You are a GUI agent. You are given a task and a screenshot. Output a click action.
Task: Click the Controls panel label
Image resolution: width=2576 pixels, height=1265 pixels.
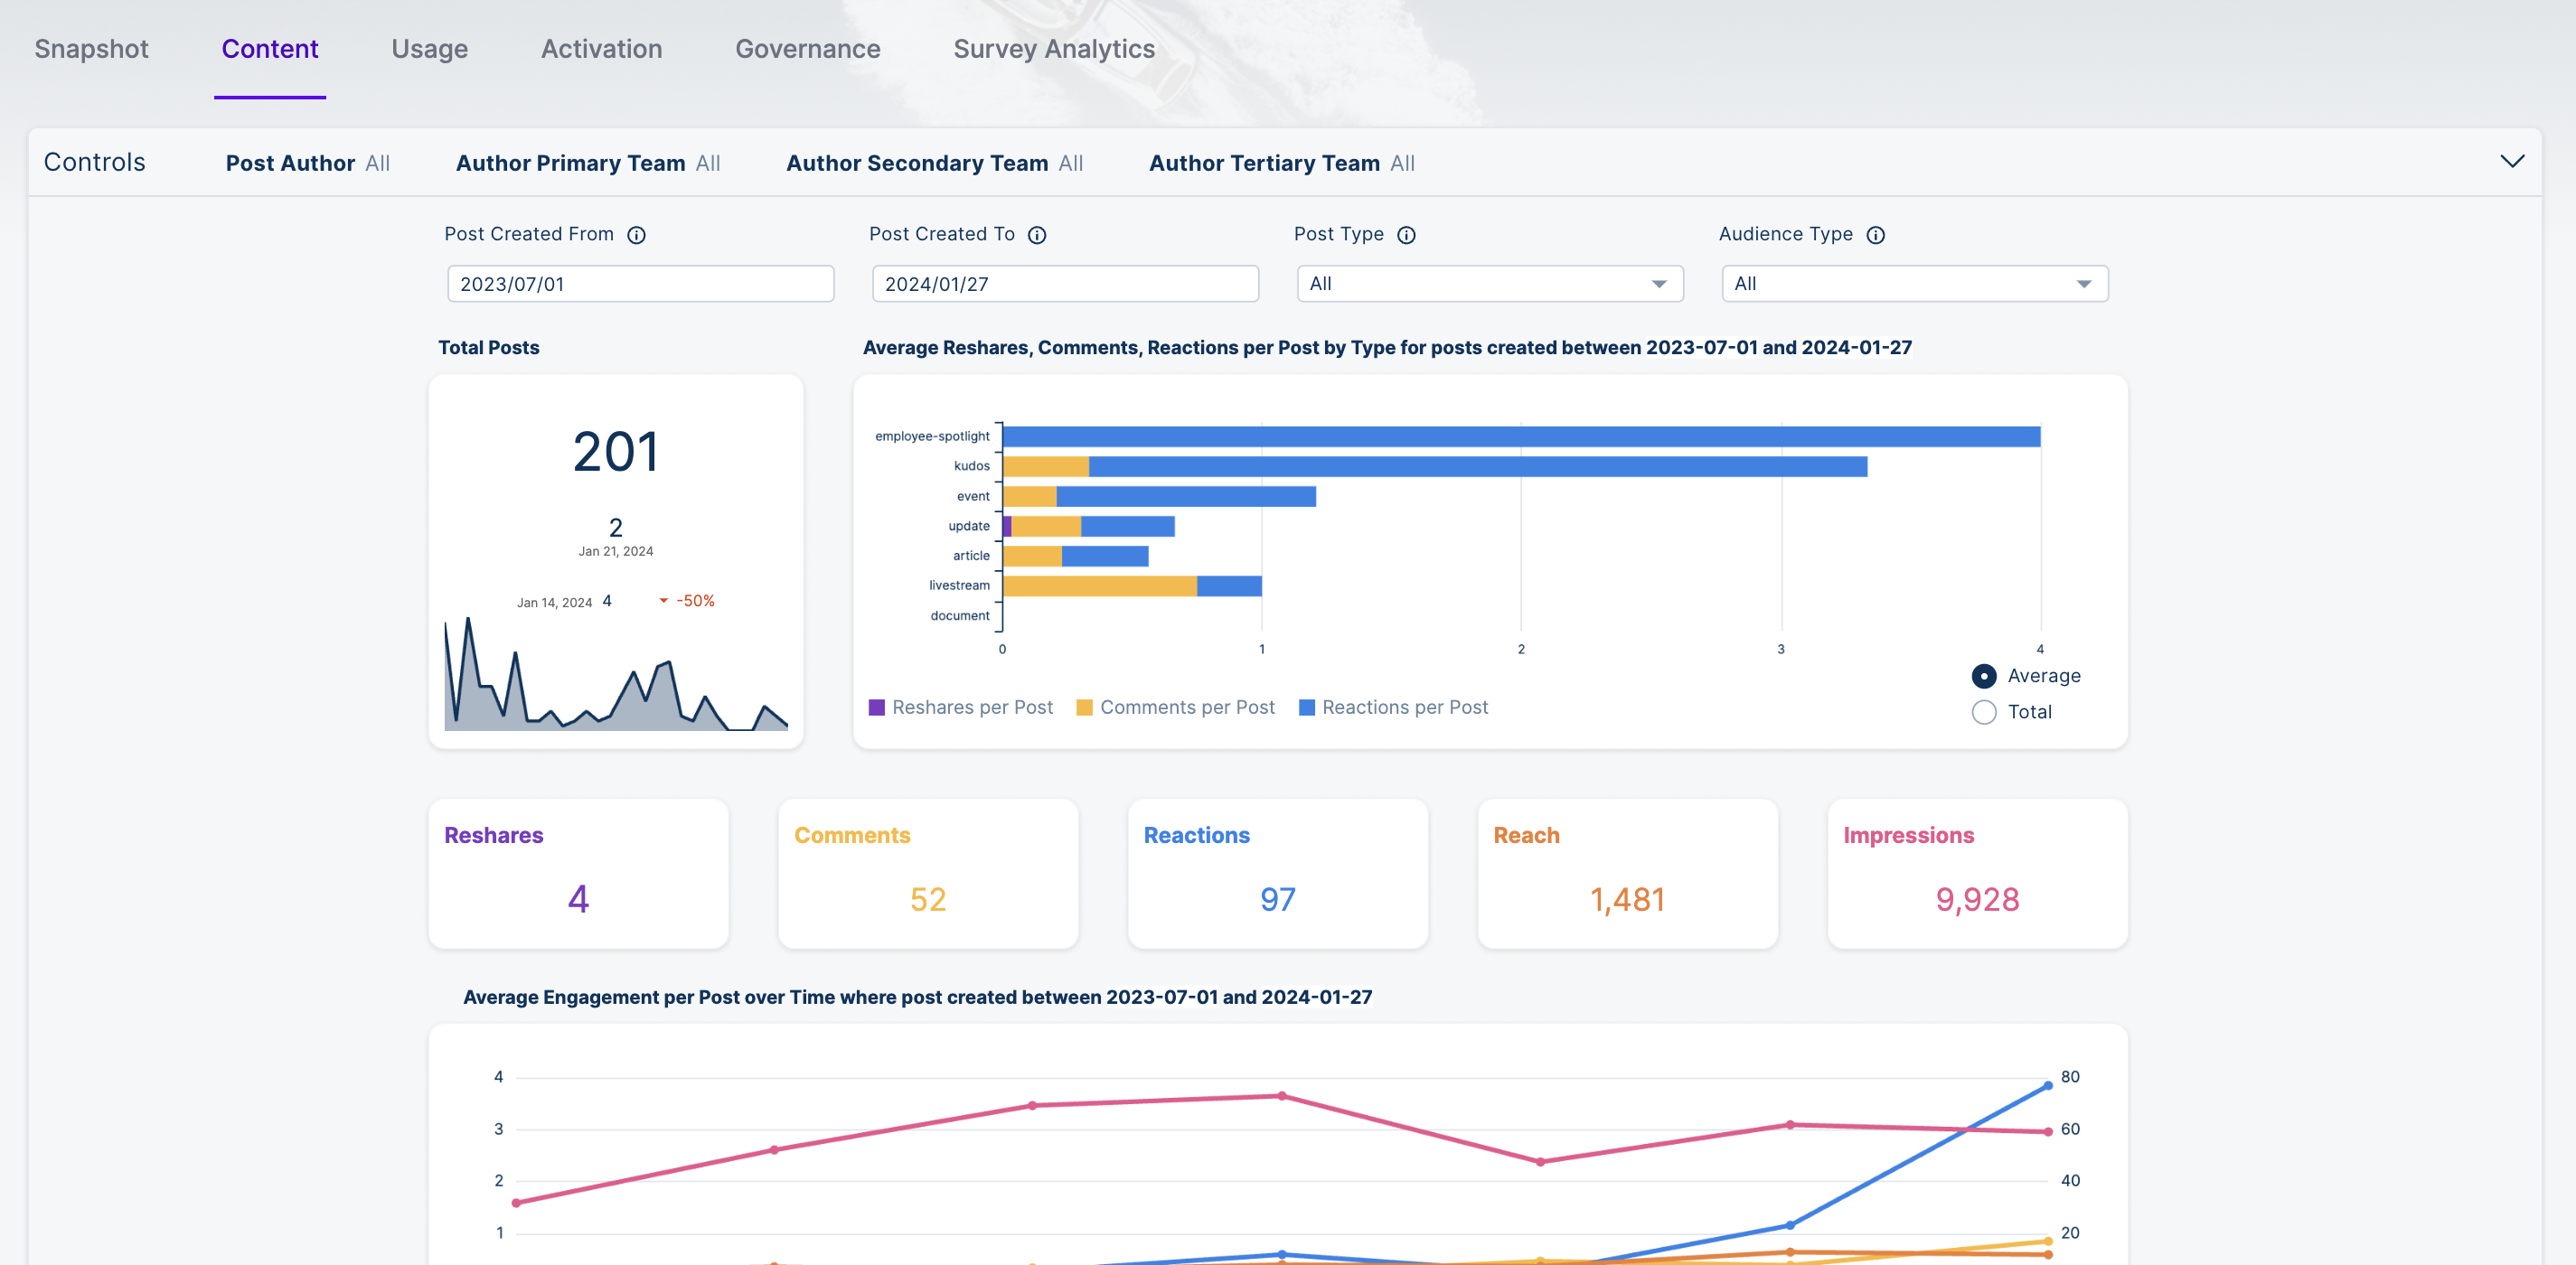tap(95, 162)
